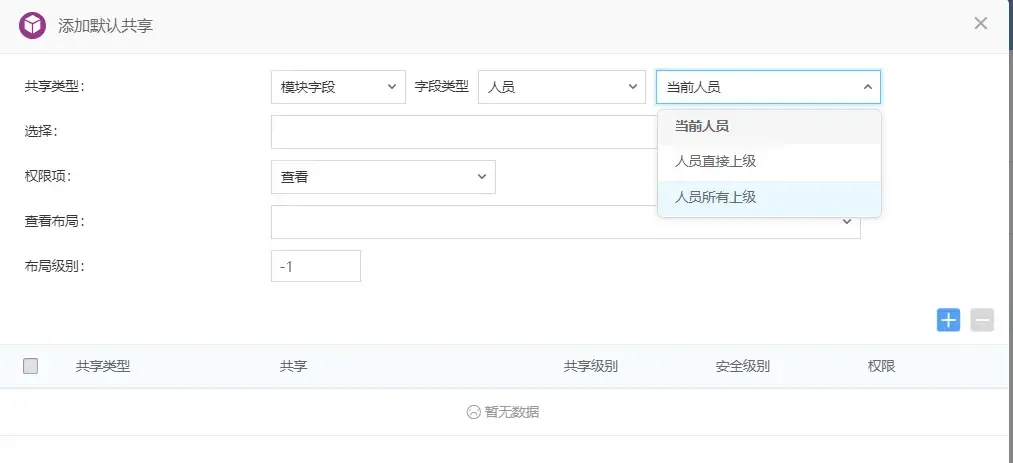Image resolution: width=1013 pixels, height=463 pixels.
Task: Click the 共享类型： form label
Action: pyautogui.click(x=55, y=87)
